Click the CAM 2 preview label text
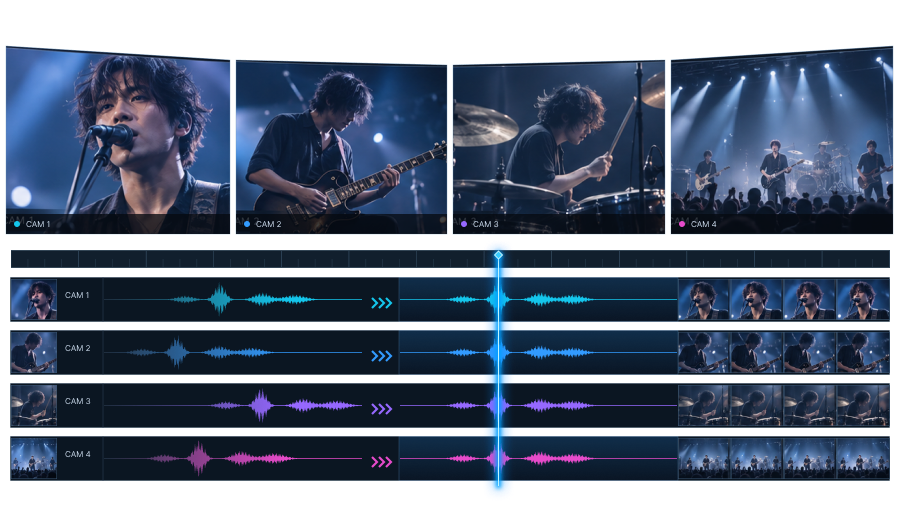This screenshot has height=506, width=900. [x=268, y=224]
